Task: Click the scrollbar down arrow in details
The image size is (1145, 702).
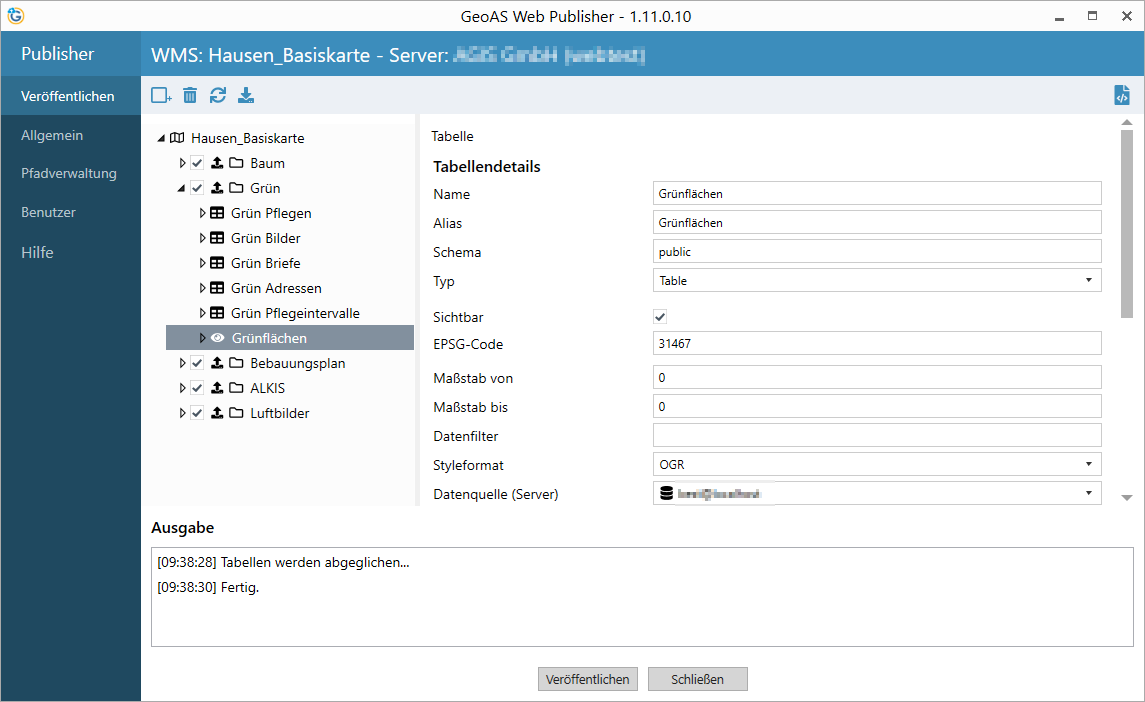Action: [1127, 497]
